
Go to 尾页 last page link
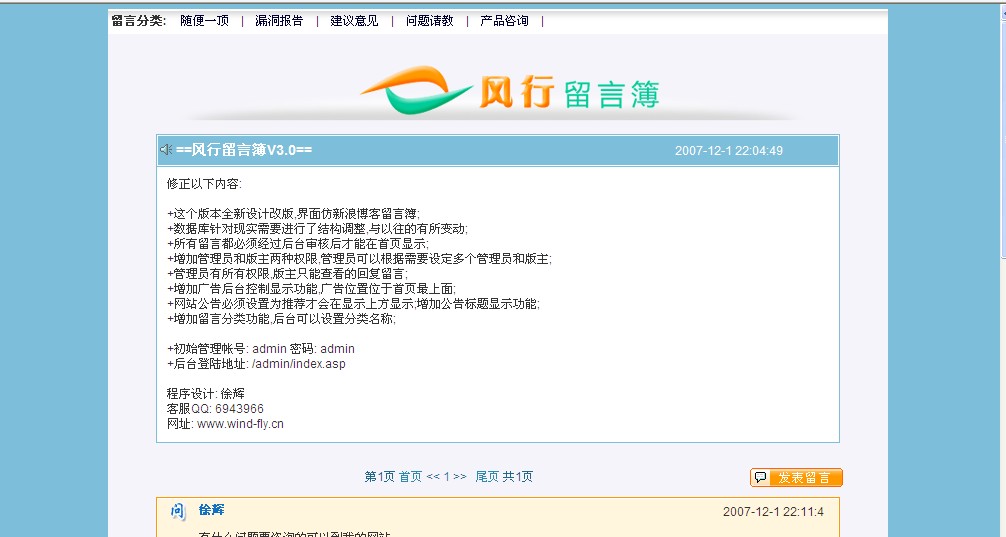[487, 477]
